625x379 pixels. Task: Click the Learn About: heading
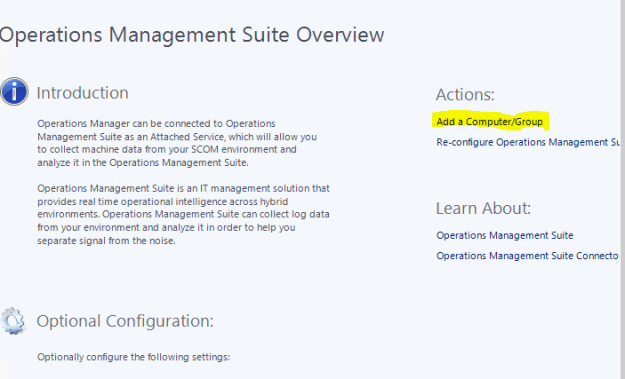tap(483, 208)
